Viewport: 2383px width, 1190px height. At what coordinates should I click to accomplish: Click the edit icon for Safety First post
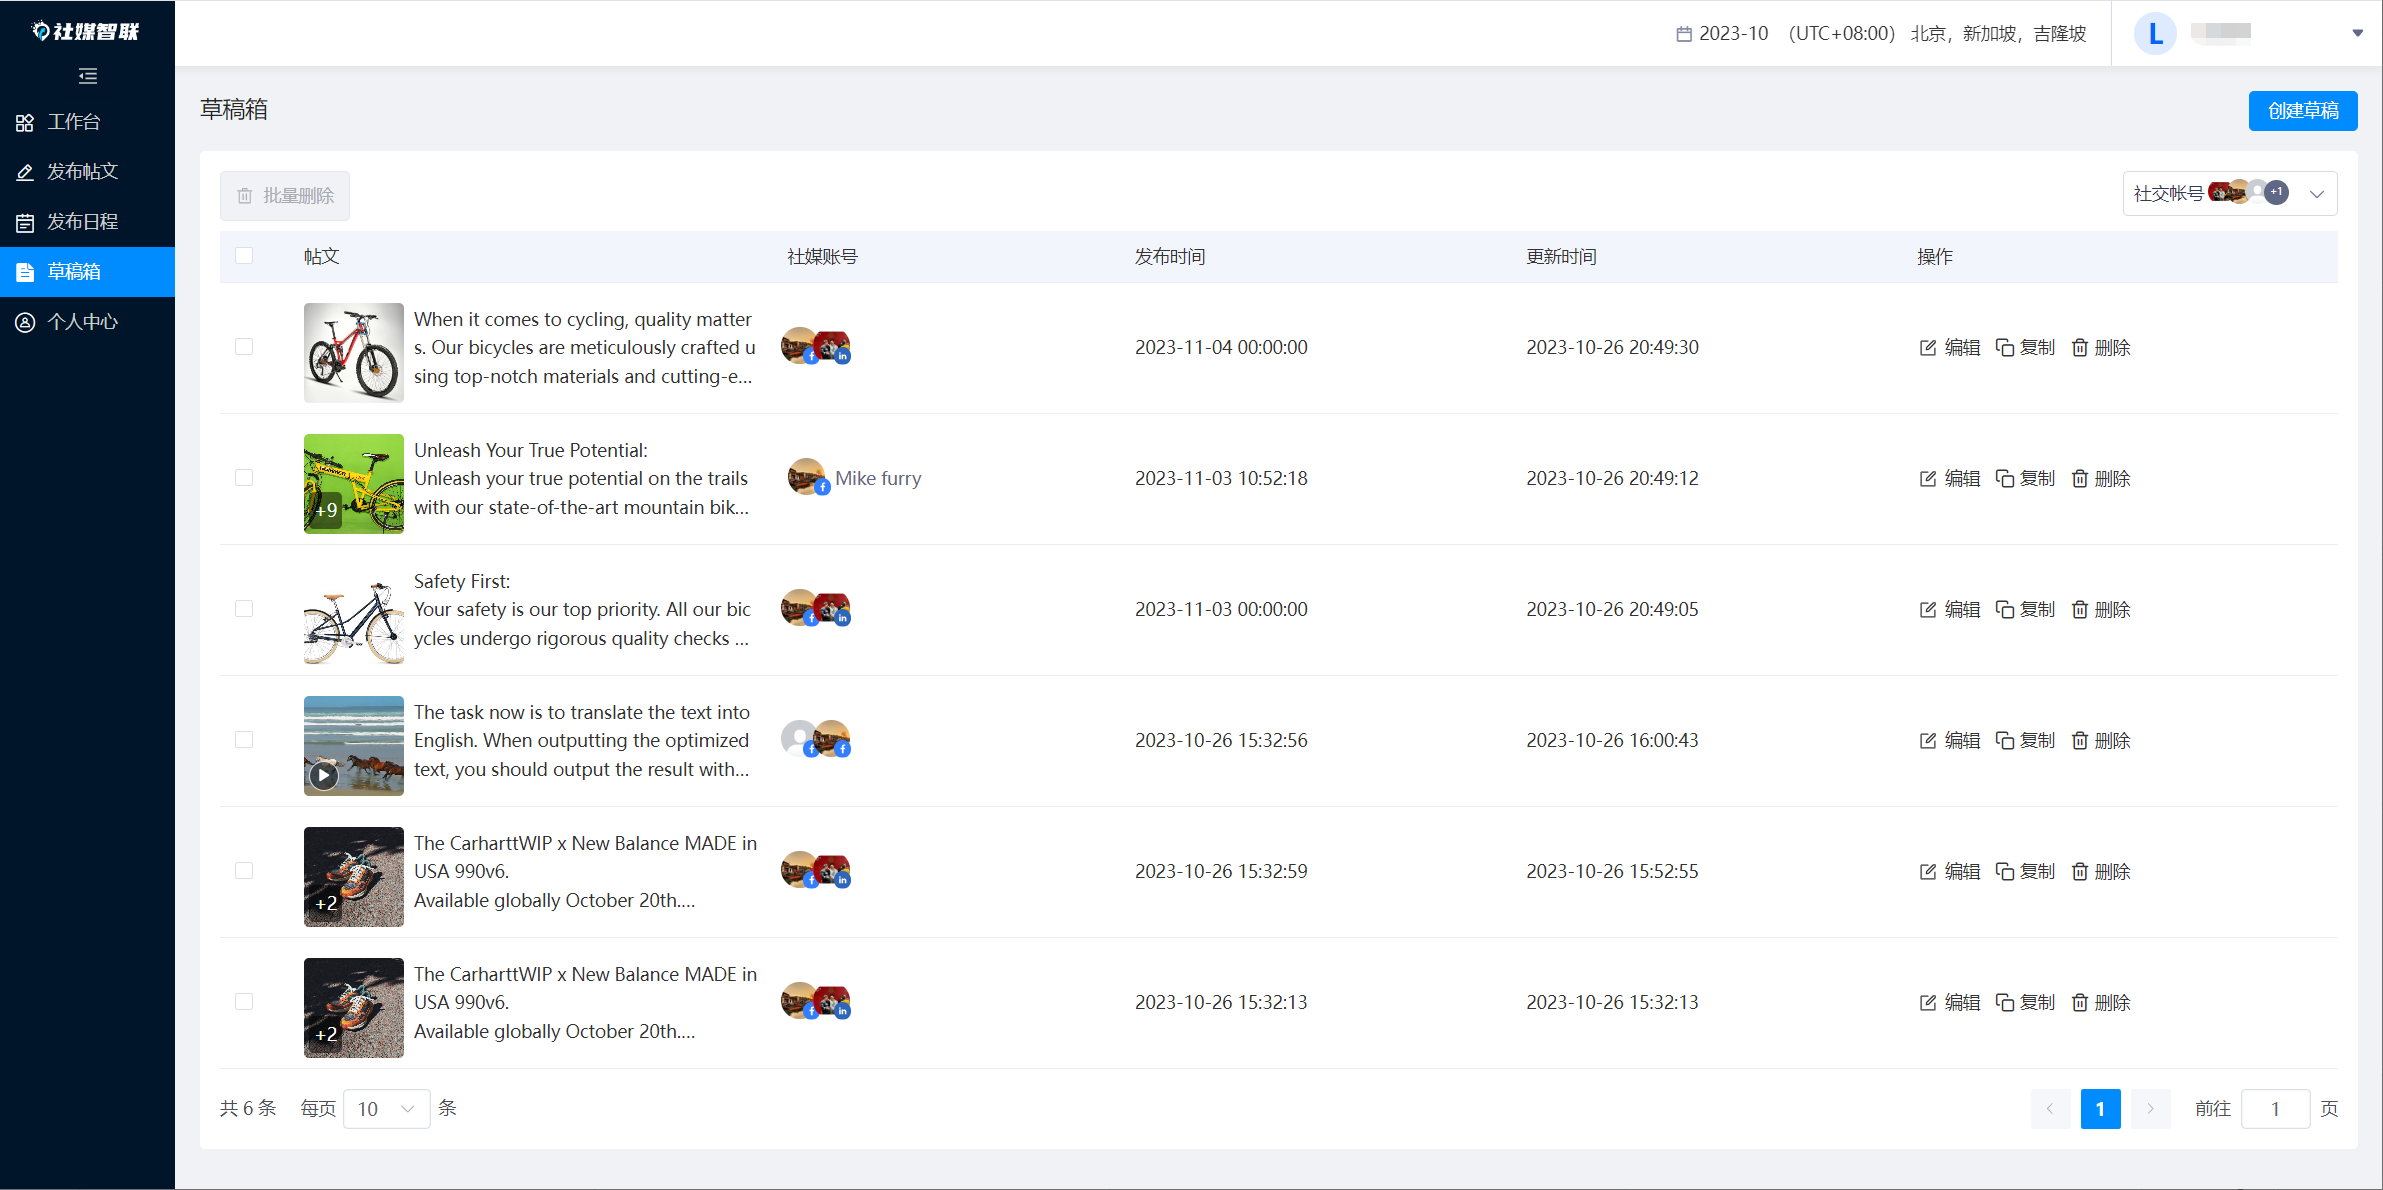click(x=1928, y=610)
